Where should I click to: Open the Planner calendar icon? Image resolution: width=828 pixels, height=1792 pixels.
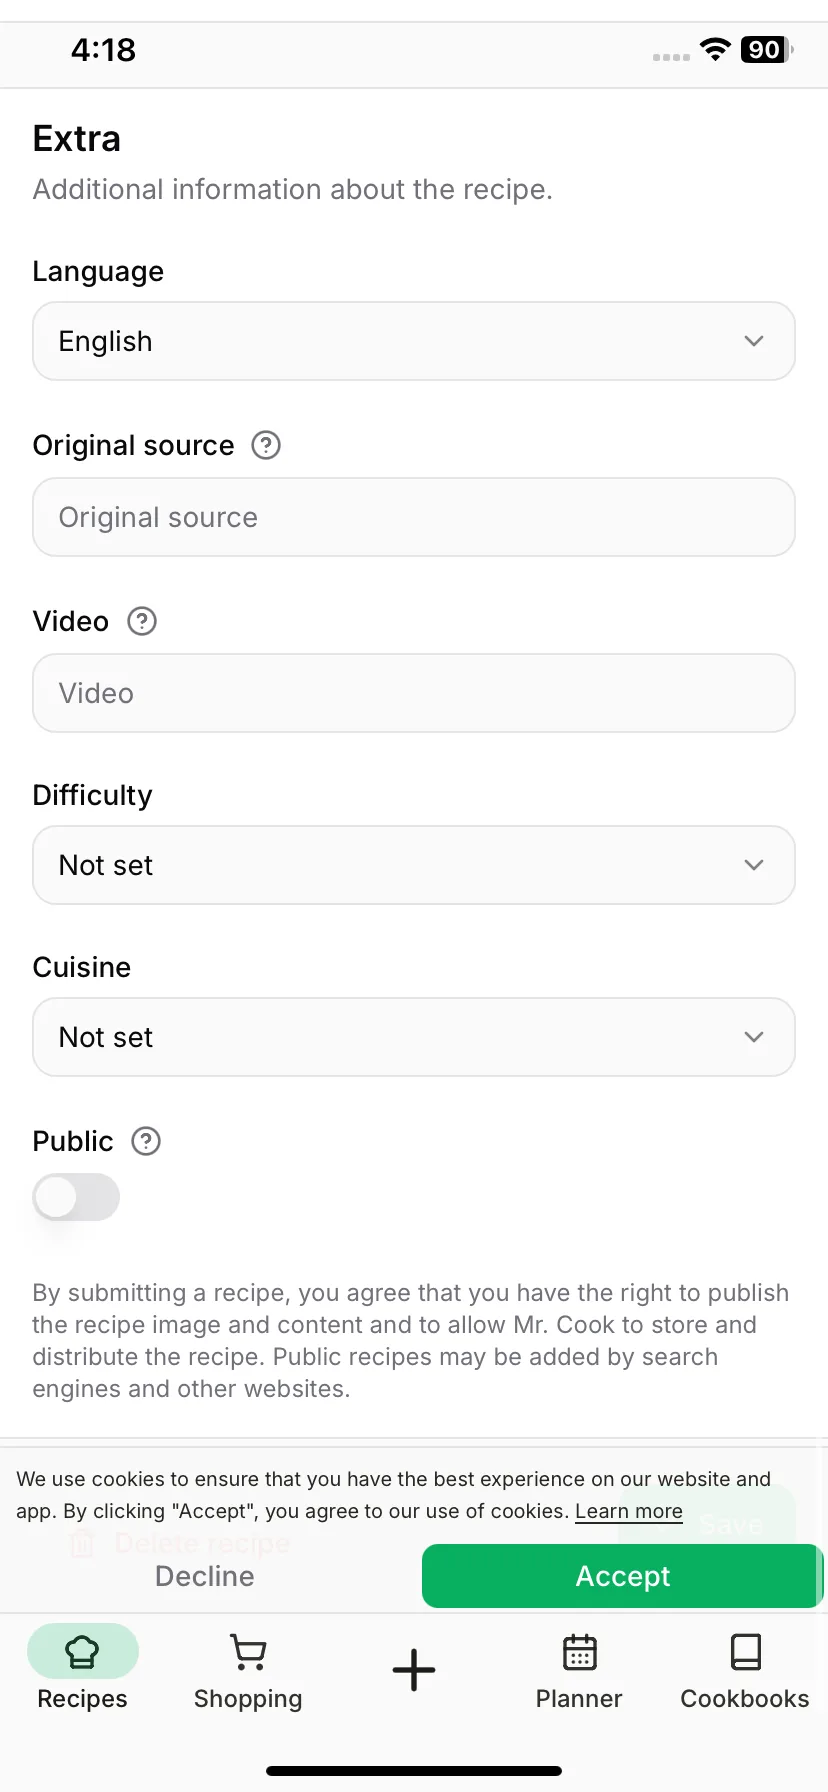pos(579,1652)
